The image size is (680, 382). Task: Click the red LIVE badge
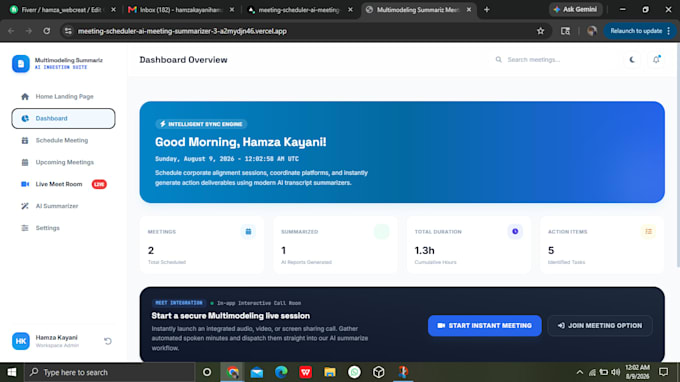(x=99, y=184)
